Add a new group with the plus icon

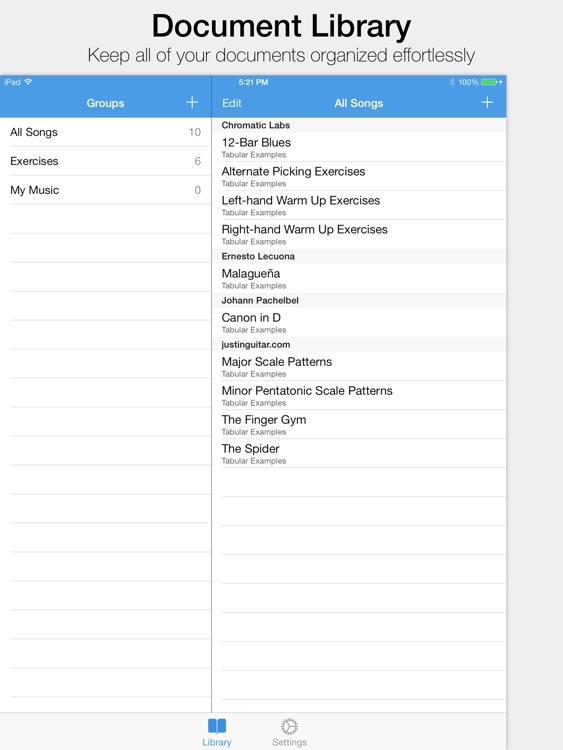pyautogui.click(x=192, y=102)
